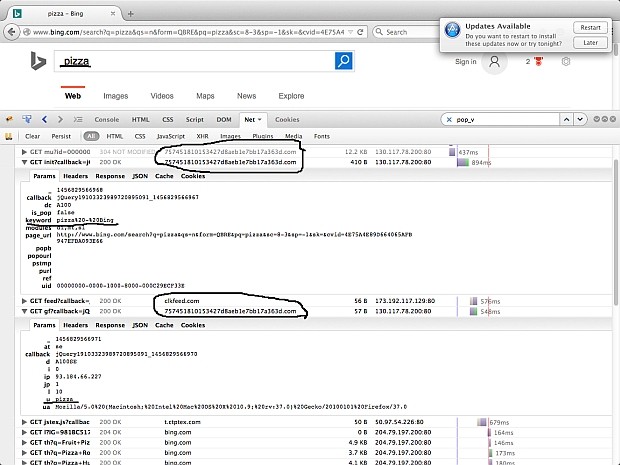This screenshot has width=620, height=465.
Task: Click the Clear button in Net panel
Action: click(32, 136)
